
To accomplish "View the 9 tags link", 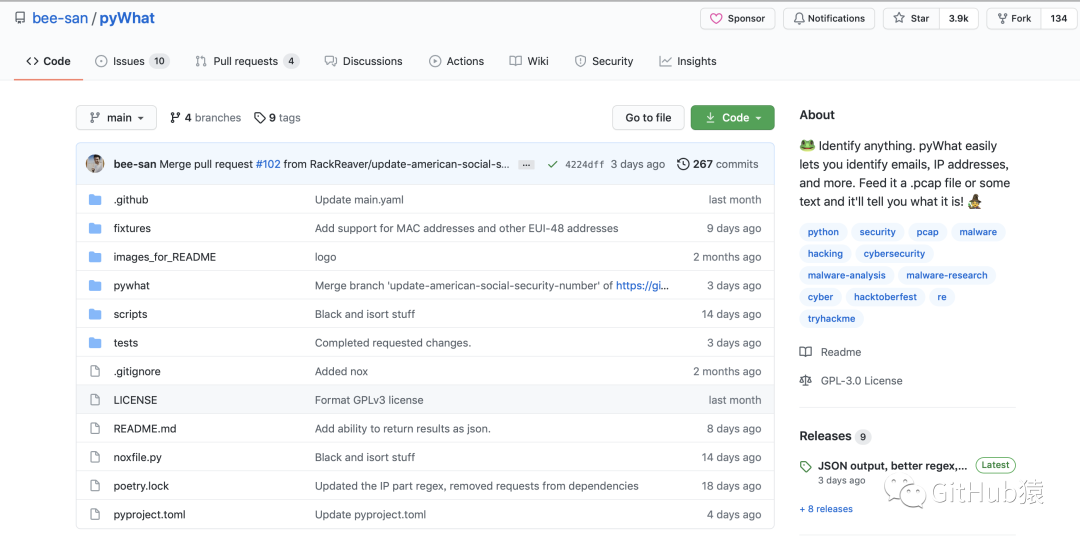I will (x=277, y=118).
